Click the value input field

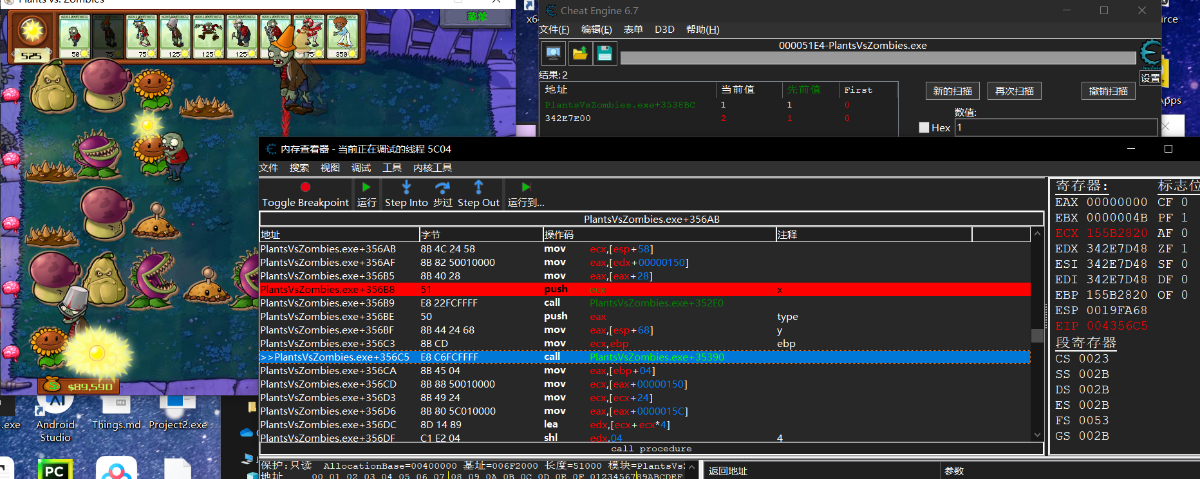pos(1056,128)
